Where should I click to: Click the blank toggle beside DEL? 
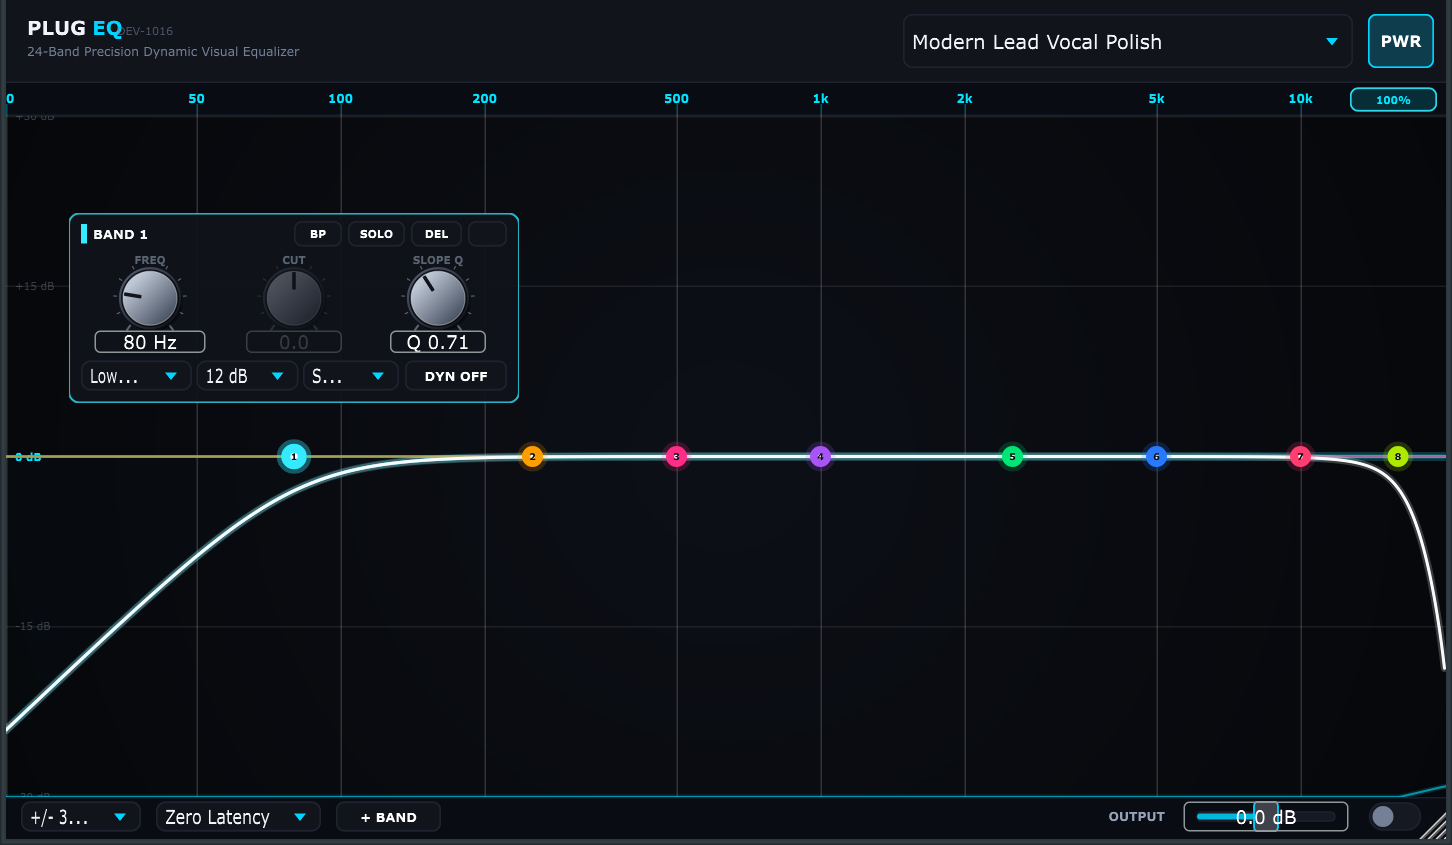pos(487,234)
